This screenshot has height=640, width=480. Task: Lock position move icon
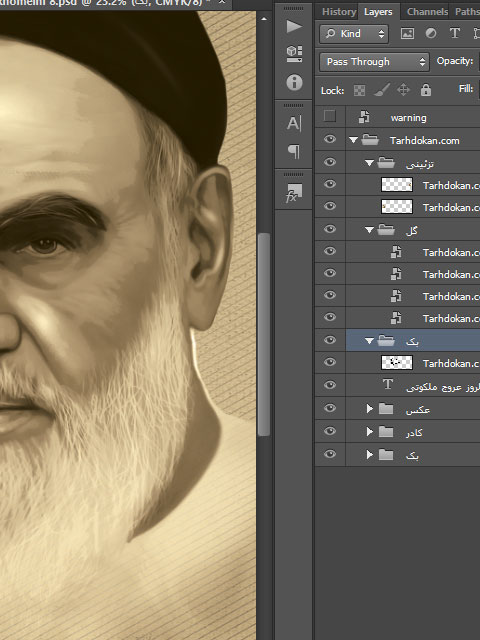403,90
